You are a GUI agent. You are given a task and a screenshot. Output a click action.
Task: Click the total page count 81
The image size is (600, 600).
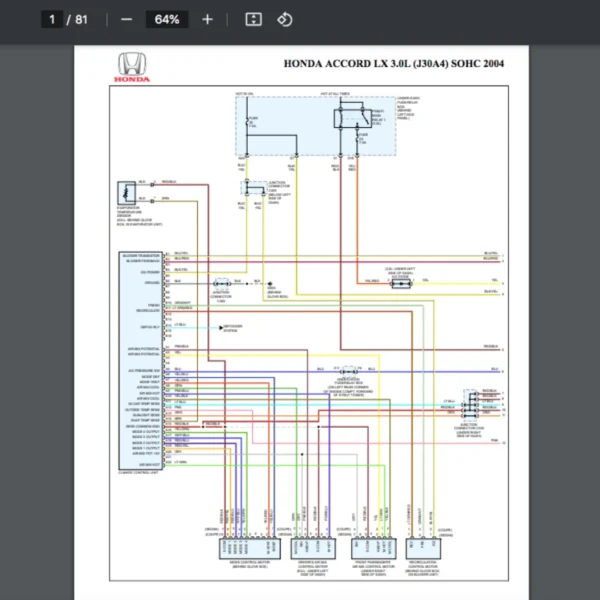[x=81, y=19]
